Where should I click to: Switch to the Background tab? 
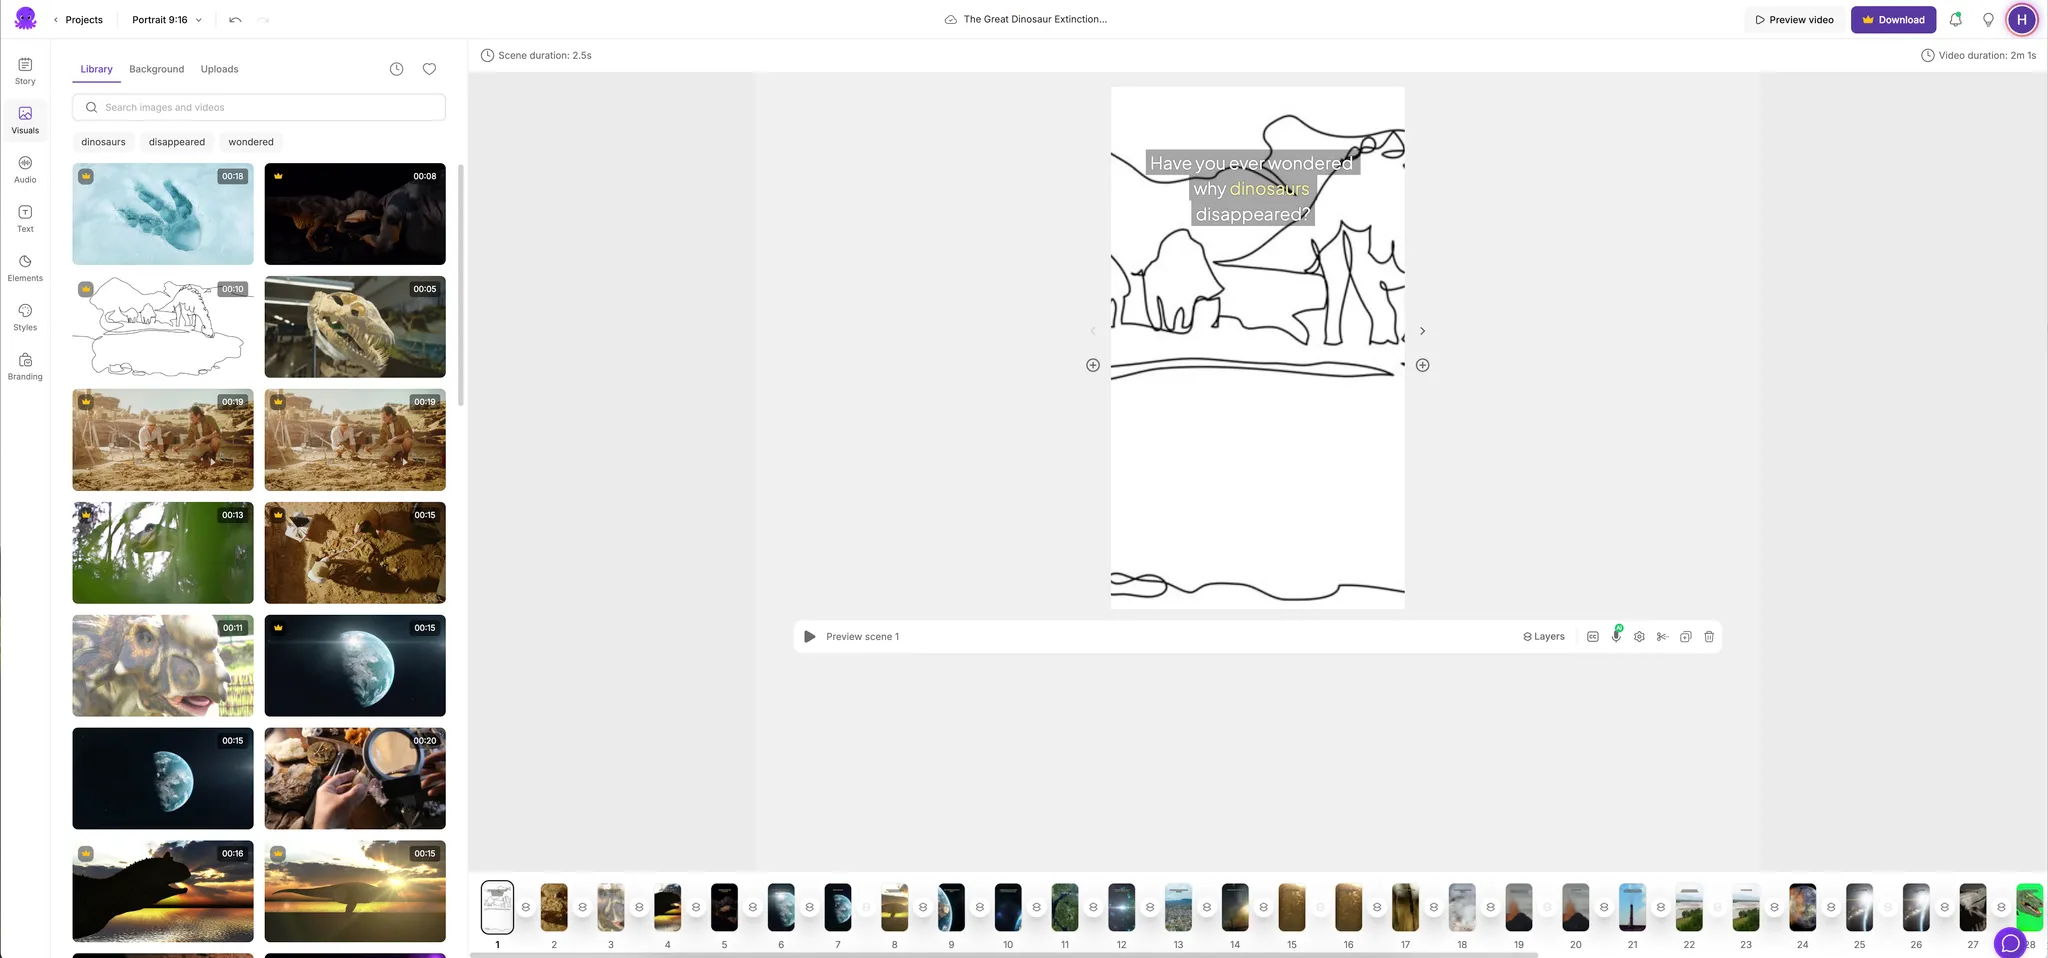(156, 69)
